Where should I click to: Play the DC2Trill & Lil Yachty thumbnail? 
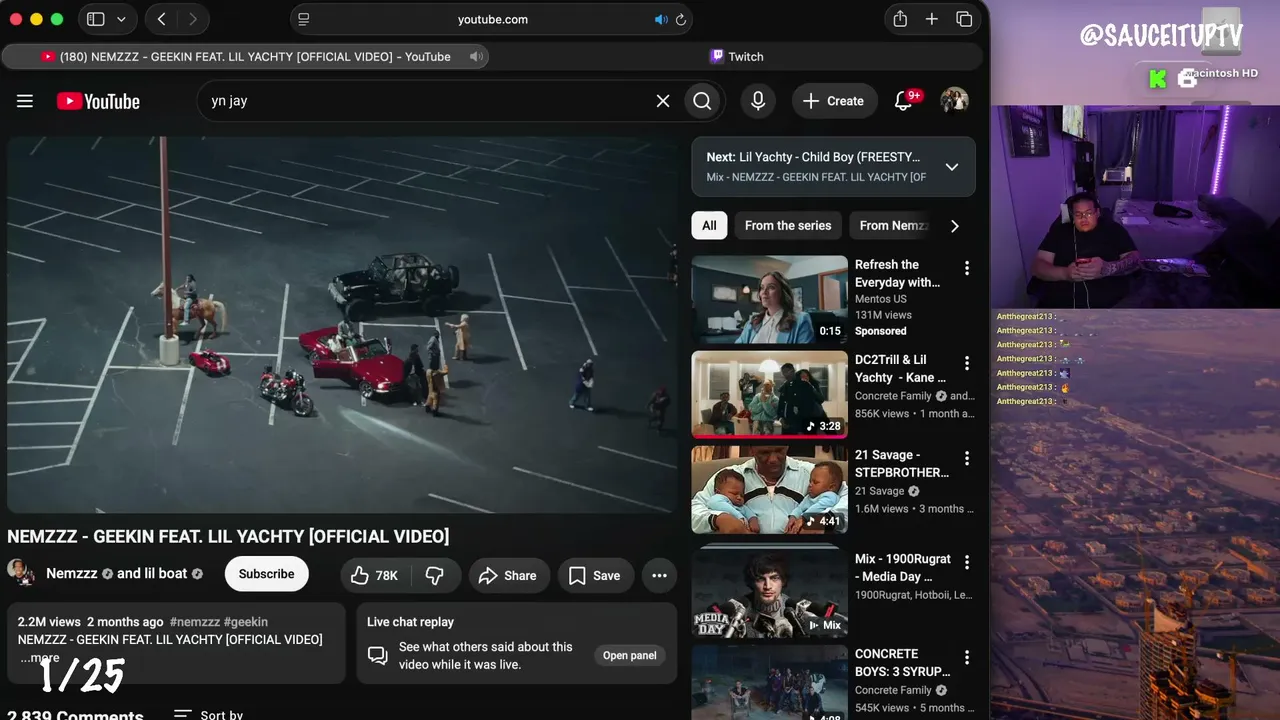pos(769,394)
